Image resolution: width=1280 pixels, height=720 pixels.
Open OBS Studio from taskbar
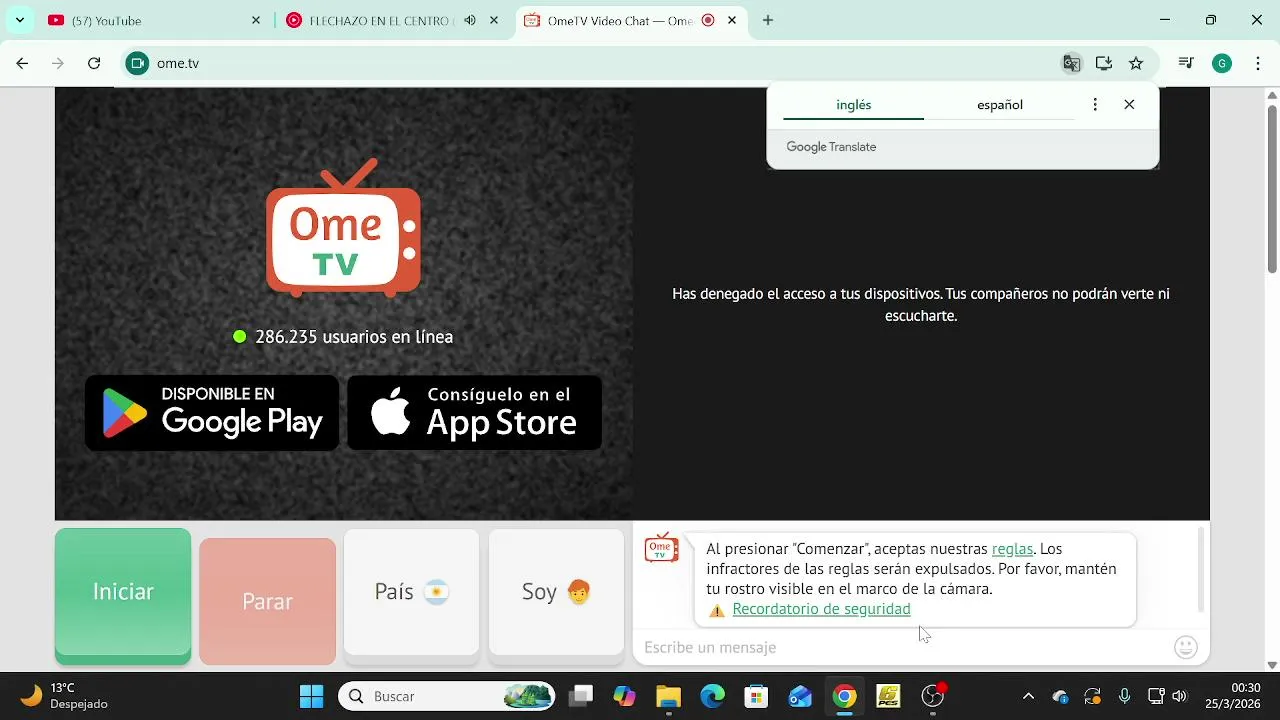(933, 696)
